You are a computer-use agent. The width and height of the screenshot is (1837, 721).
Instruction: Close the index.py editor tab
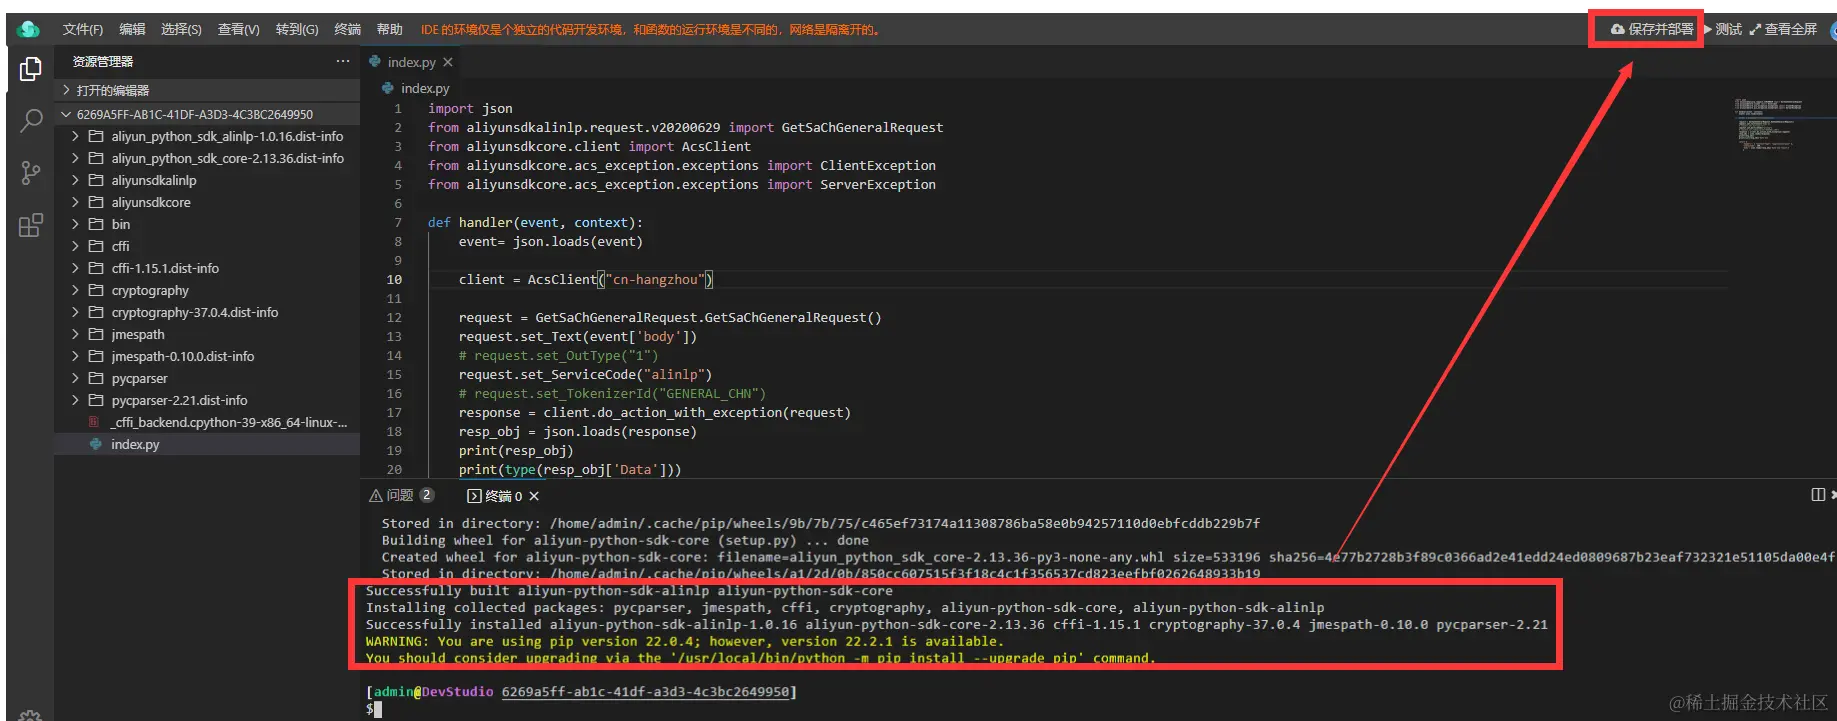point(448,62)
